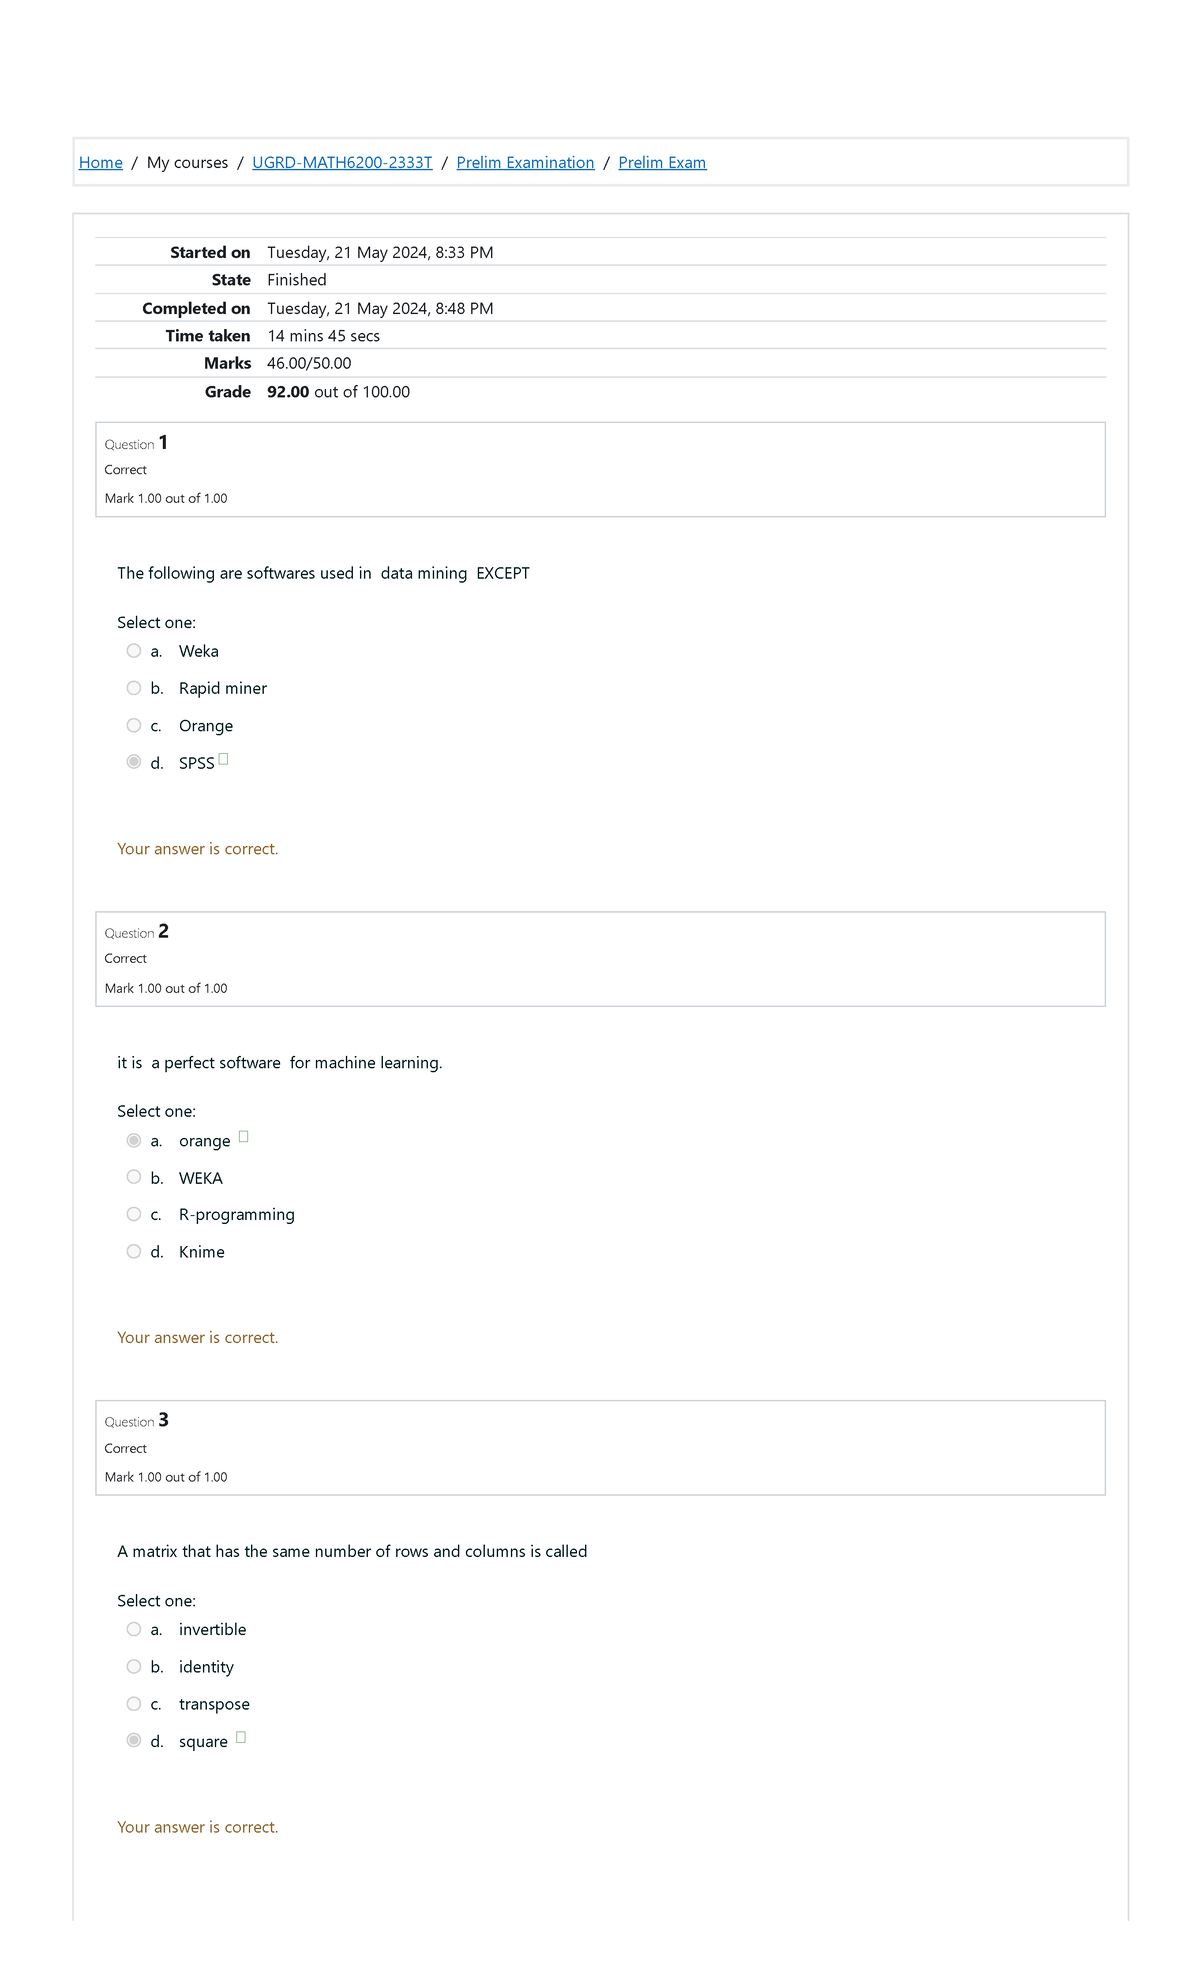The height and width of the screenshot is (1976, 1200).
Task: Select the R-programming radio option
Action: [x=134, y=1214]
